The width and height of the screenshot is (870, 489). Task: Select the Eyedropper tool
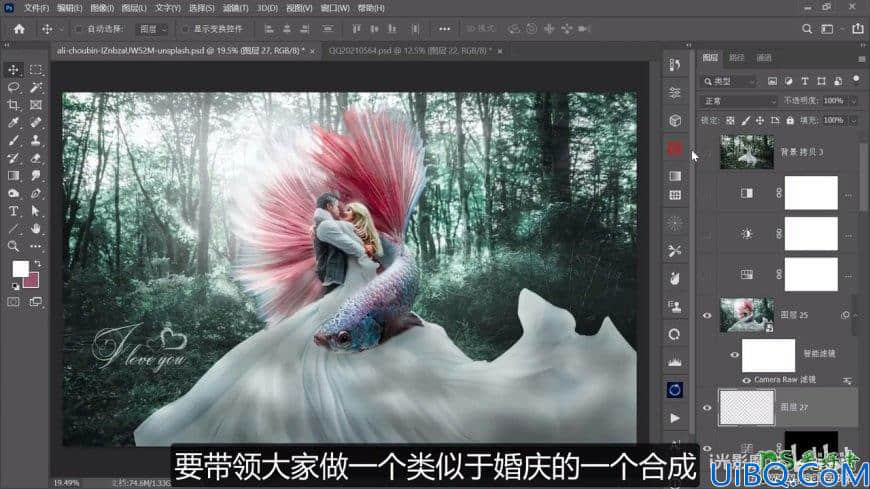[13, 123]
